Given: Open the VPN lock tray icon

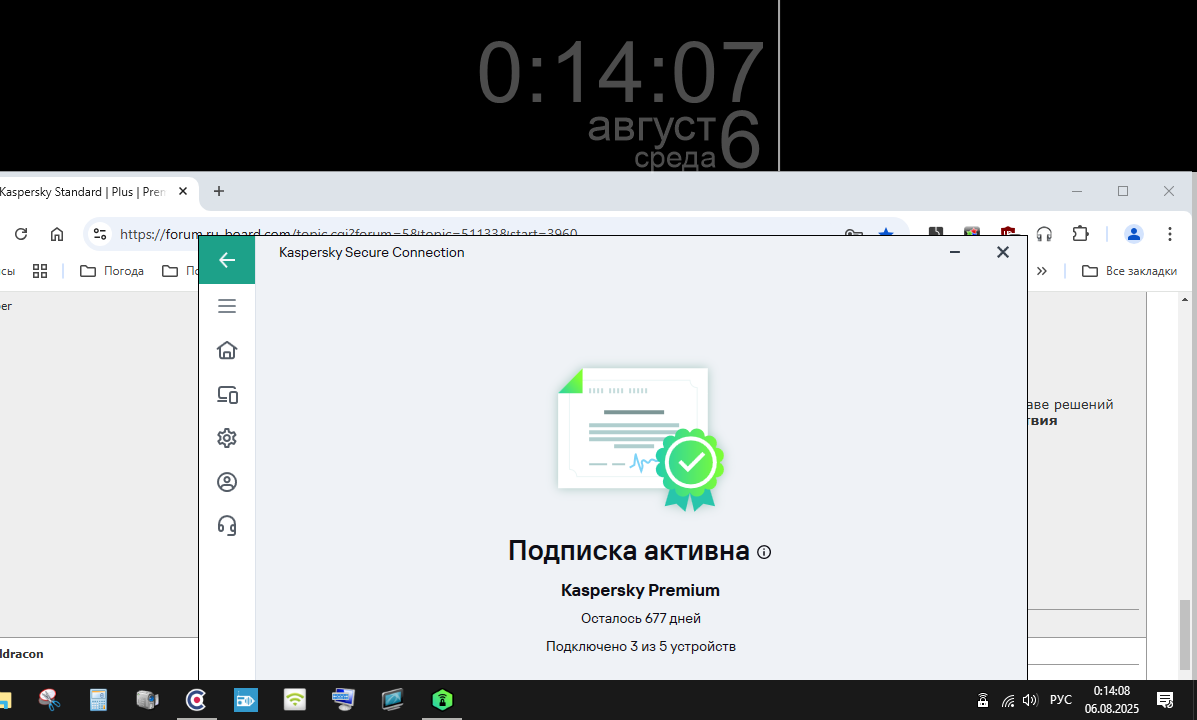Looking at the screenshot, I should tap(983, 699).
